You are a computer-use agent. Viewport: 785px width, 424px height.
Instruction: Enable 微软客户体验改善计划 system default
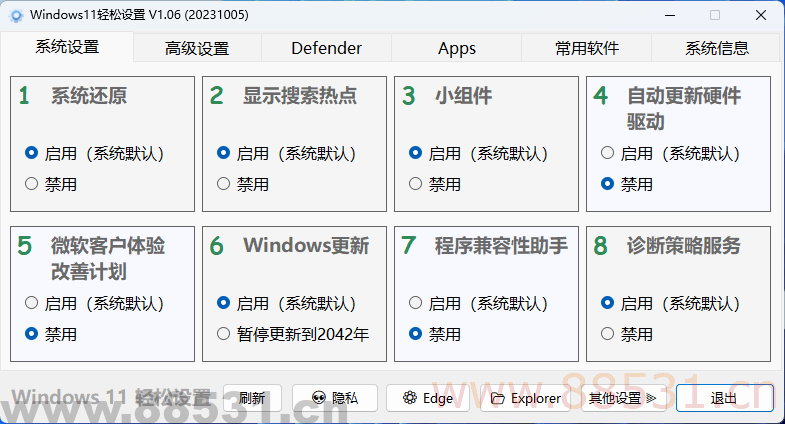94,303
